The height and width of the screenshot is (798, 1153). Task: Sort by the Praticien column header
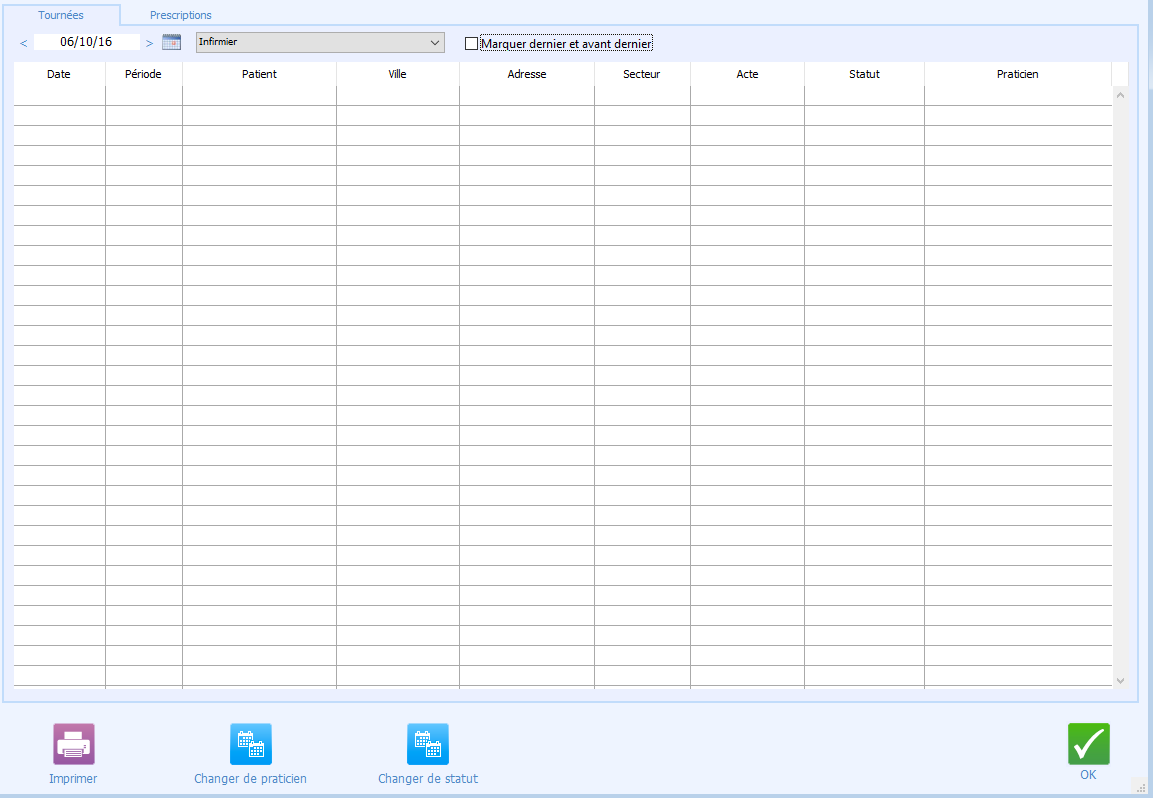[1018, 74]
